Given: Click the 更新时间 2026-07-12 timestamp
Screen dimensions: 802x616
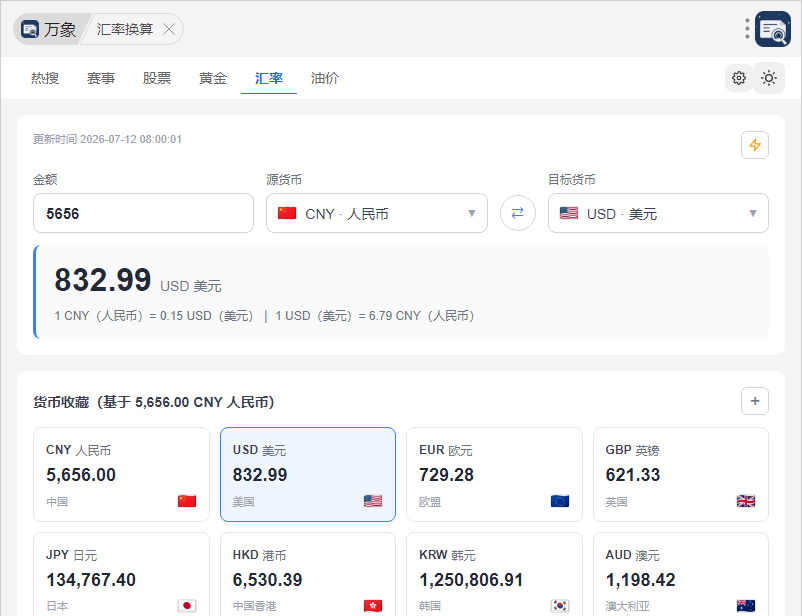Looking at the screenshot, I should coord(107,139).
